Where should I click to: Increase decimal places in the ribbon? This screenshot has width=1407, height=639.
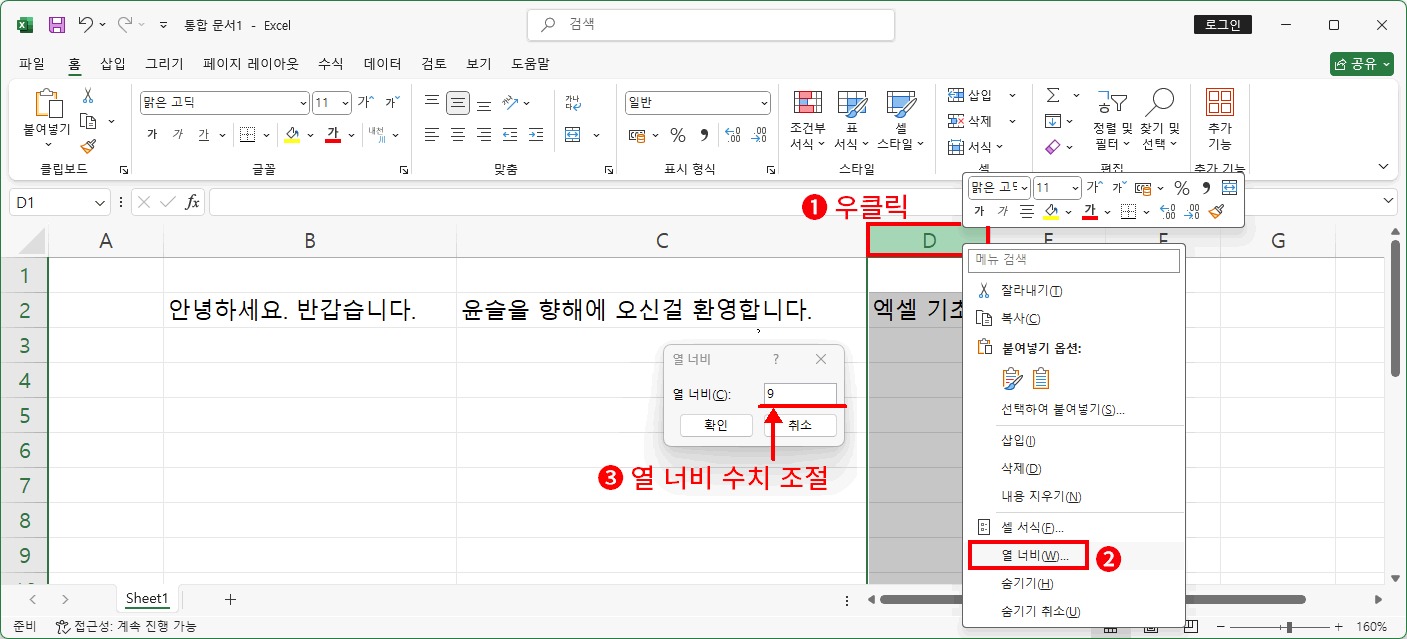pyautogui.click(x=731, y=134)
